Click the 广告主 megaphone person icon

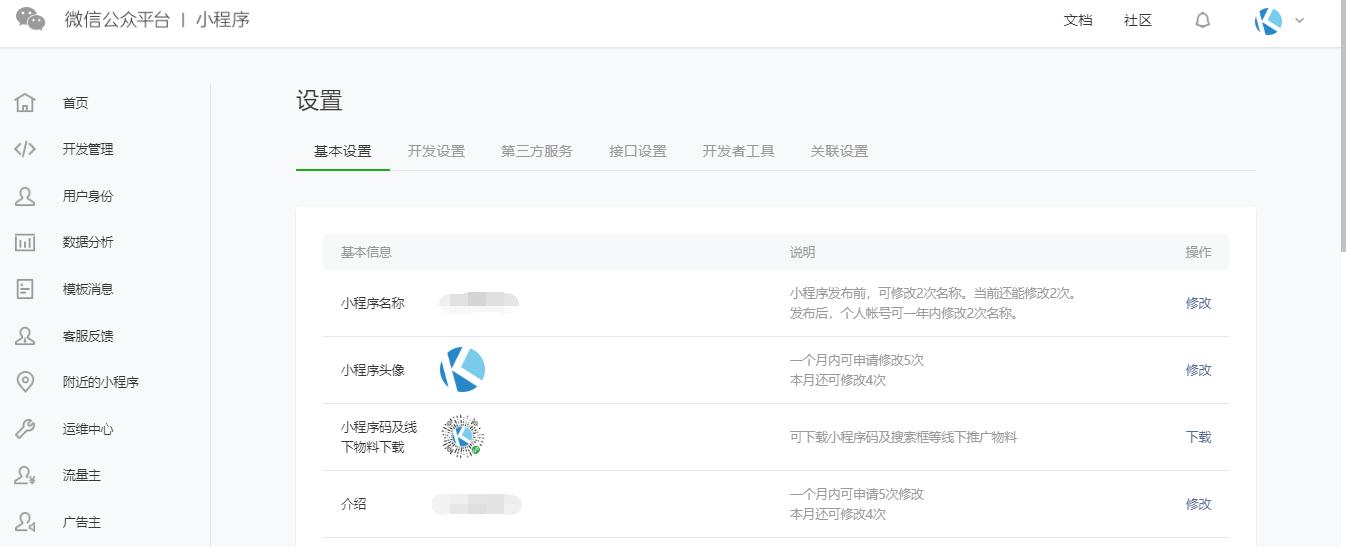tap(25, 522)
